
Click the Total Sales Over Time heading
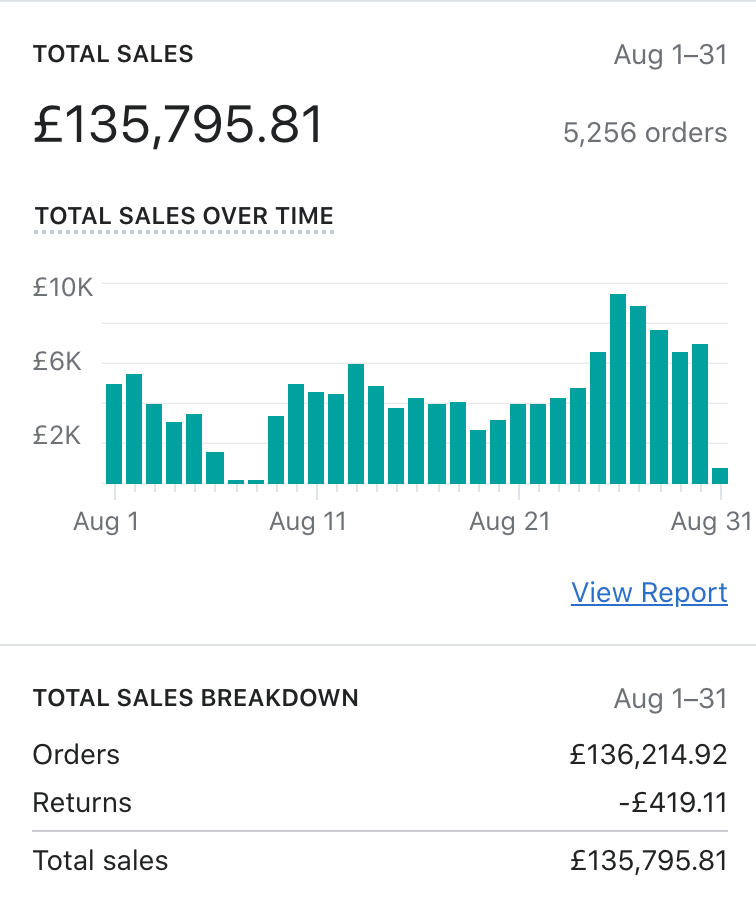click(184, 216)
